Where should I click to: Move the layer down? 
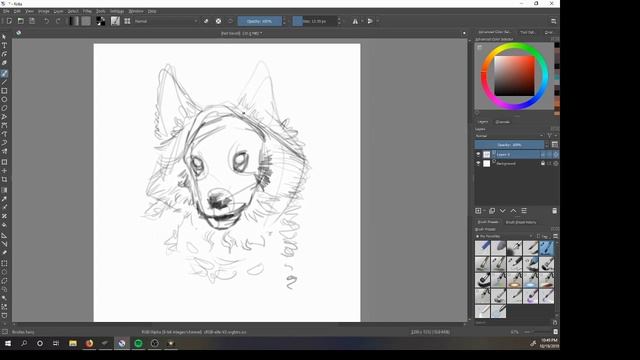(502, 211)
